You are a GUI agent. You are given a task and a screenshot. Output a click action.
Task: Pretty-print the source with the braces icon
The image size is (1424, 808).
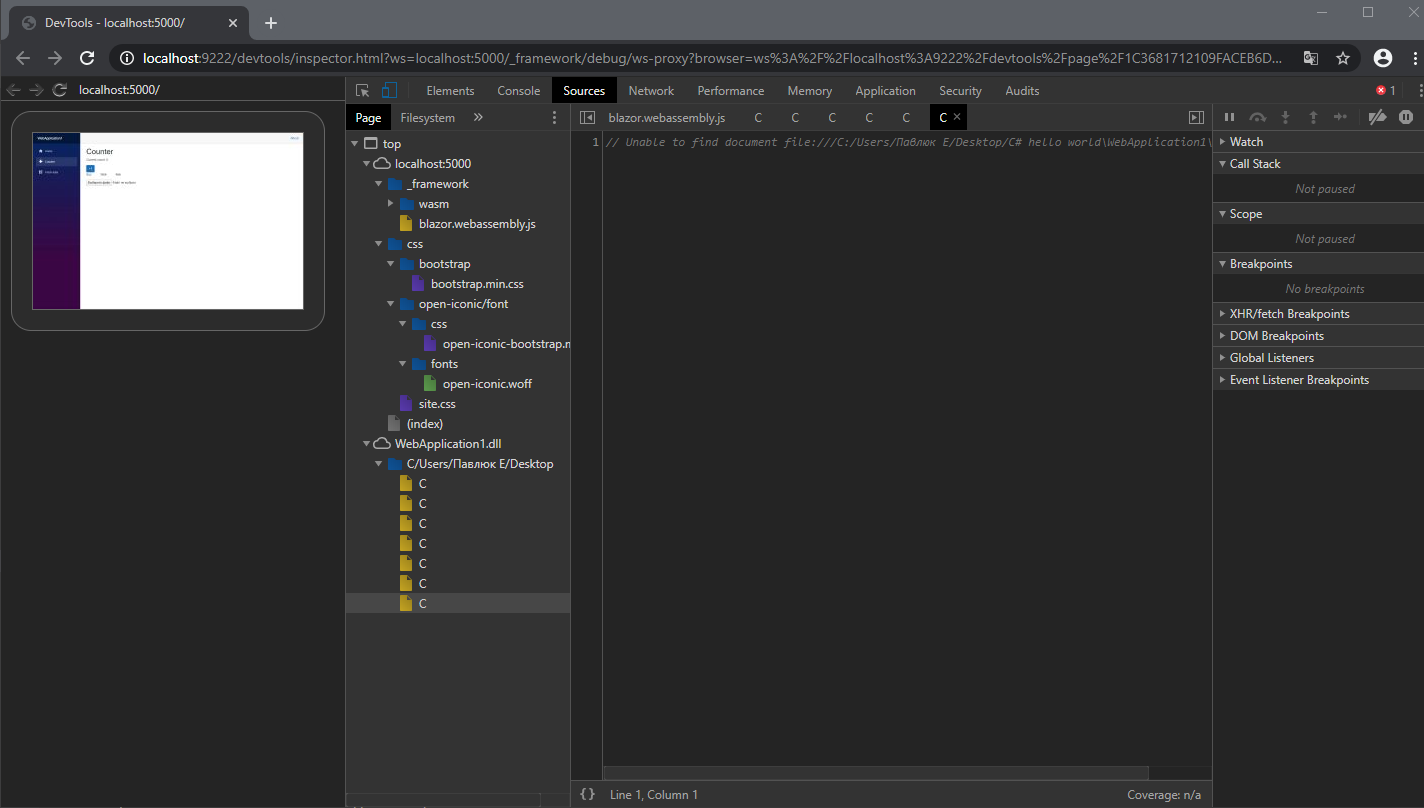point(588,793)
